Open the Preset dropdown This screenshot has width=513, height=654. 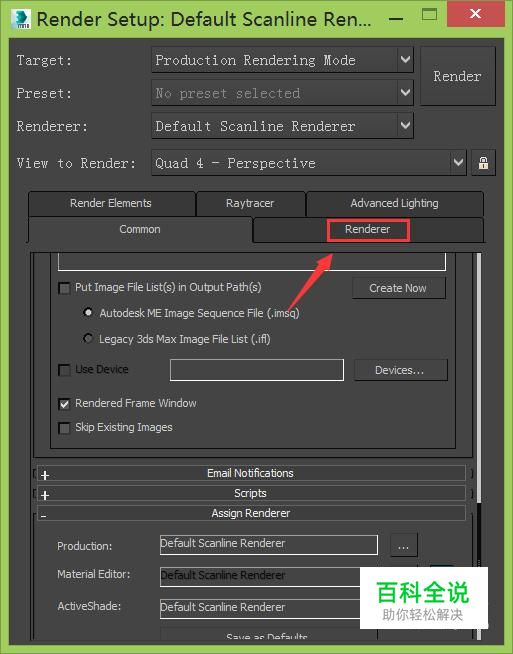282,93
